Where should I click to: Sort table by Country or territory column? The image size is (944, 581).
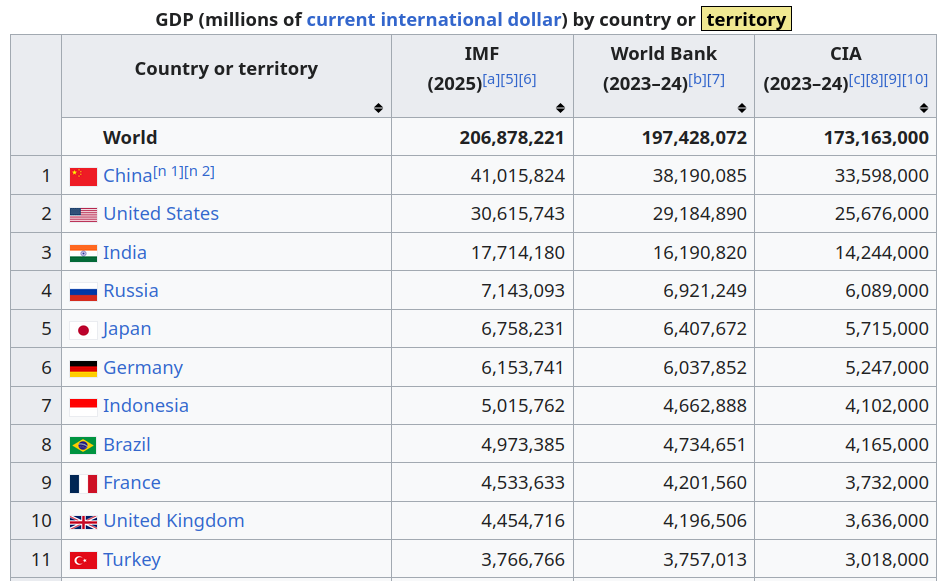pyautogui.click(x=378, y=108)
